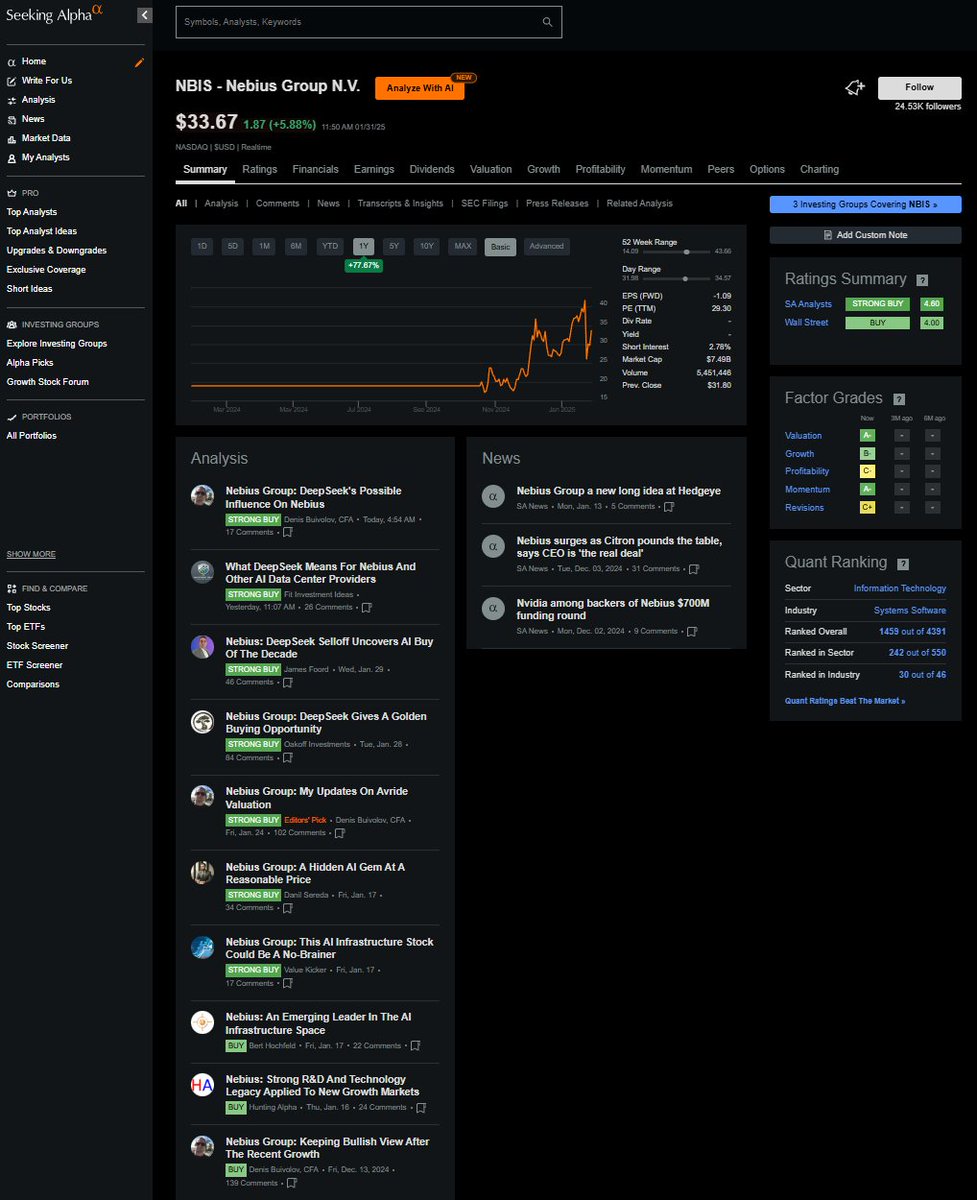Click the 52 Week Range slider marker
Screen dimensions: 977x1200
pos(686,251)
